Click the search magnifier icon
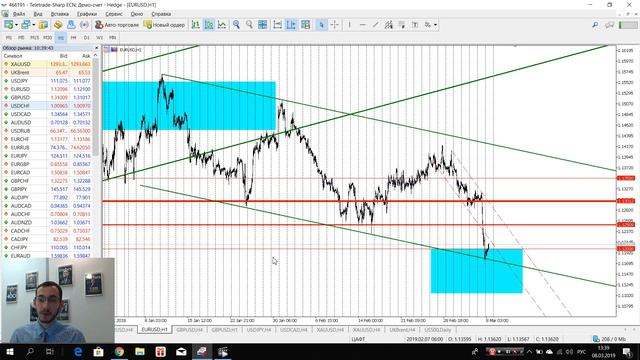Screen dimensions: 640x360 (x=595, y=25)
